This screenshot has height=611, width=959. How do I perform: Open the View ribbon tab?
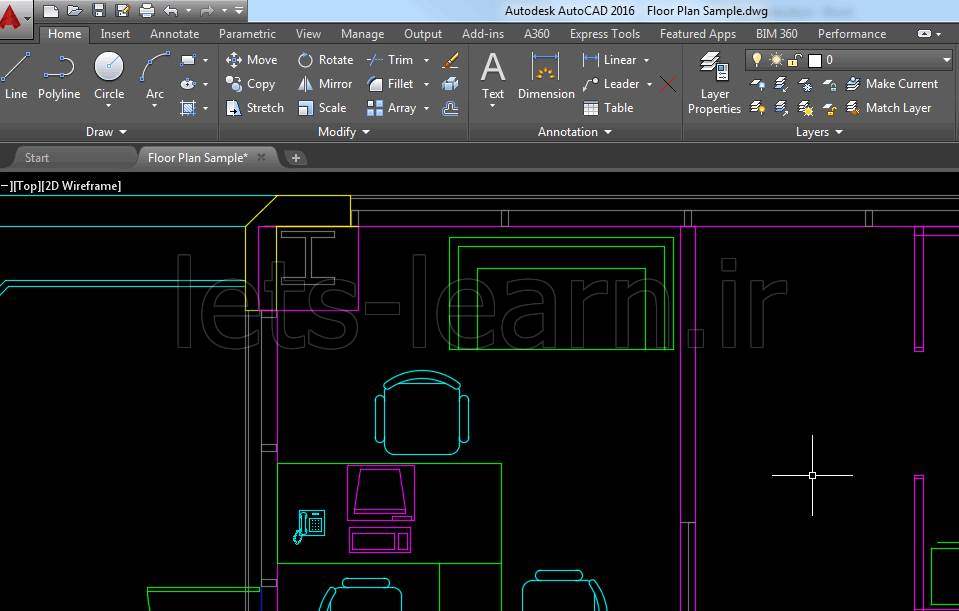[x=308, y=34]
